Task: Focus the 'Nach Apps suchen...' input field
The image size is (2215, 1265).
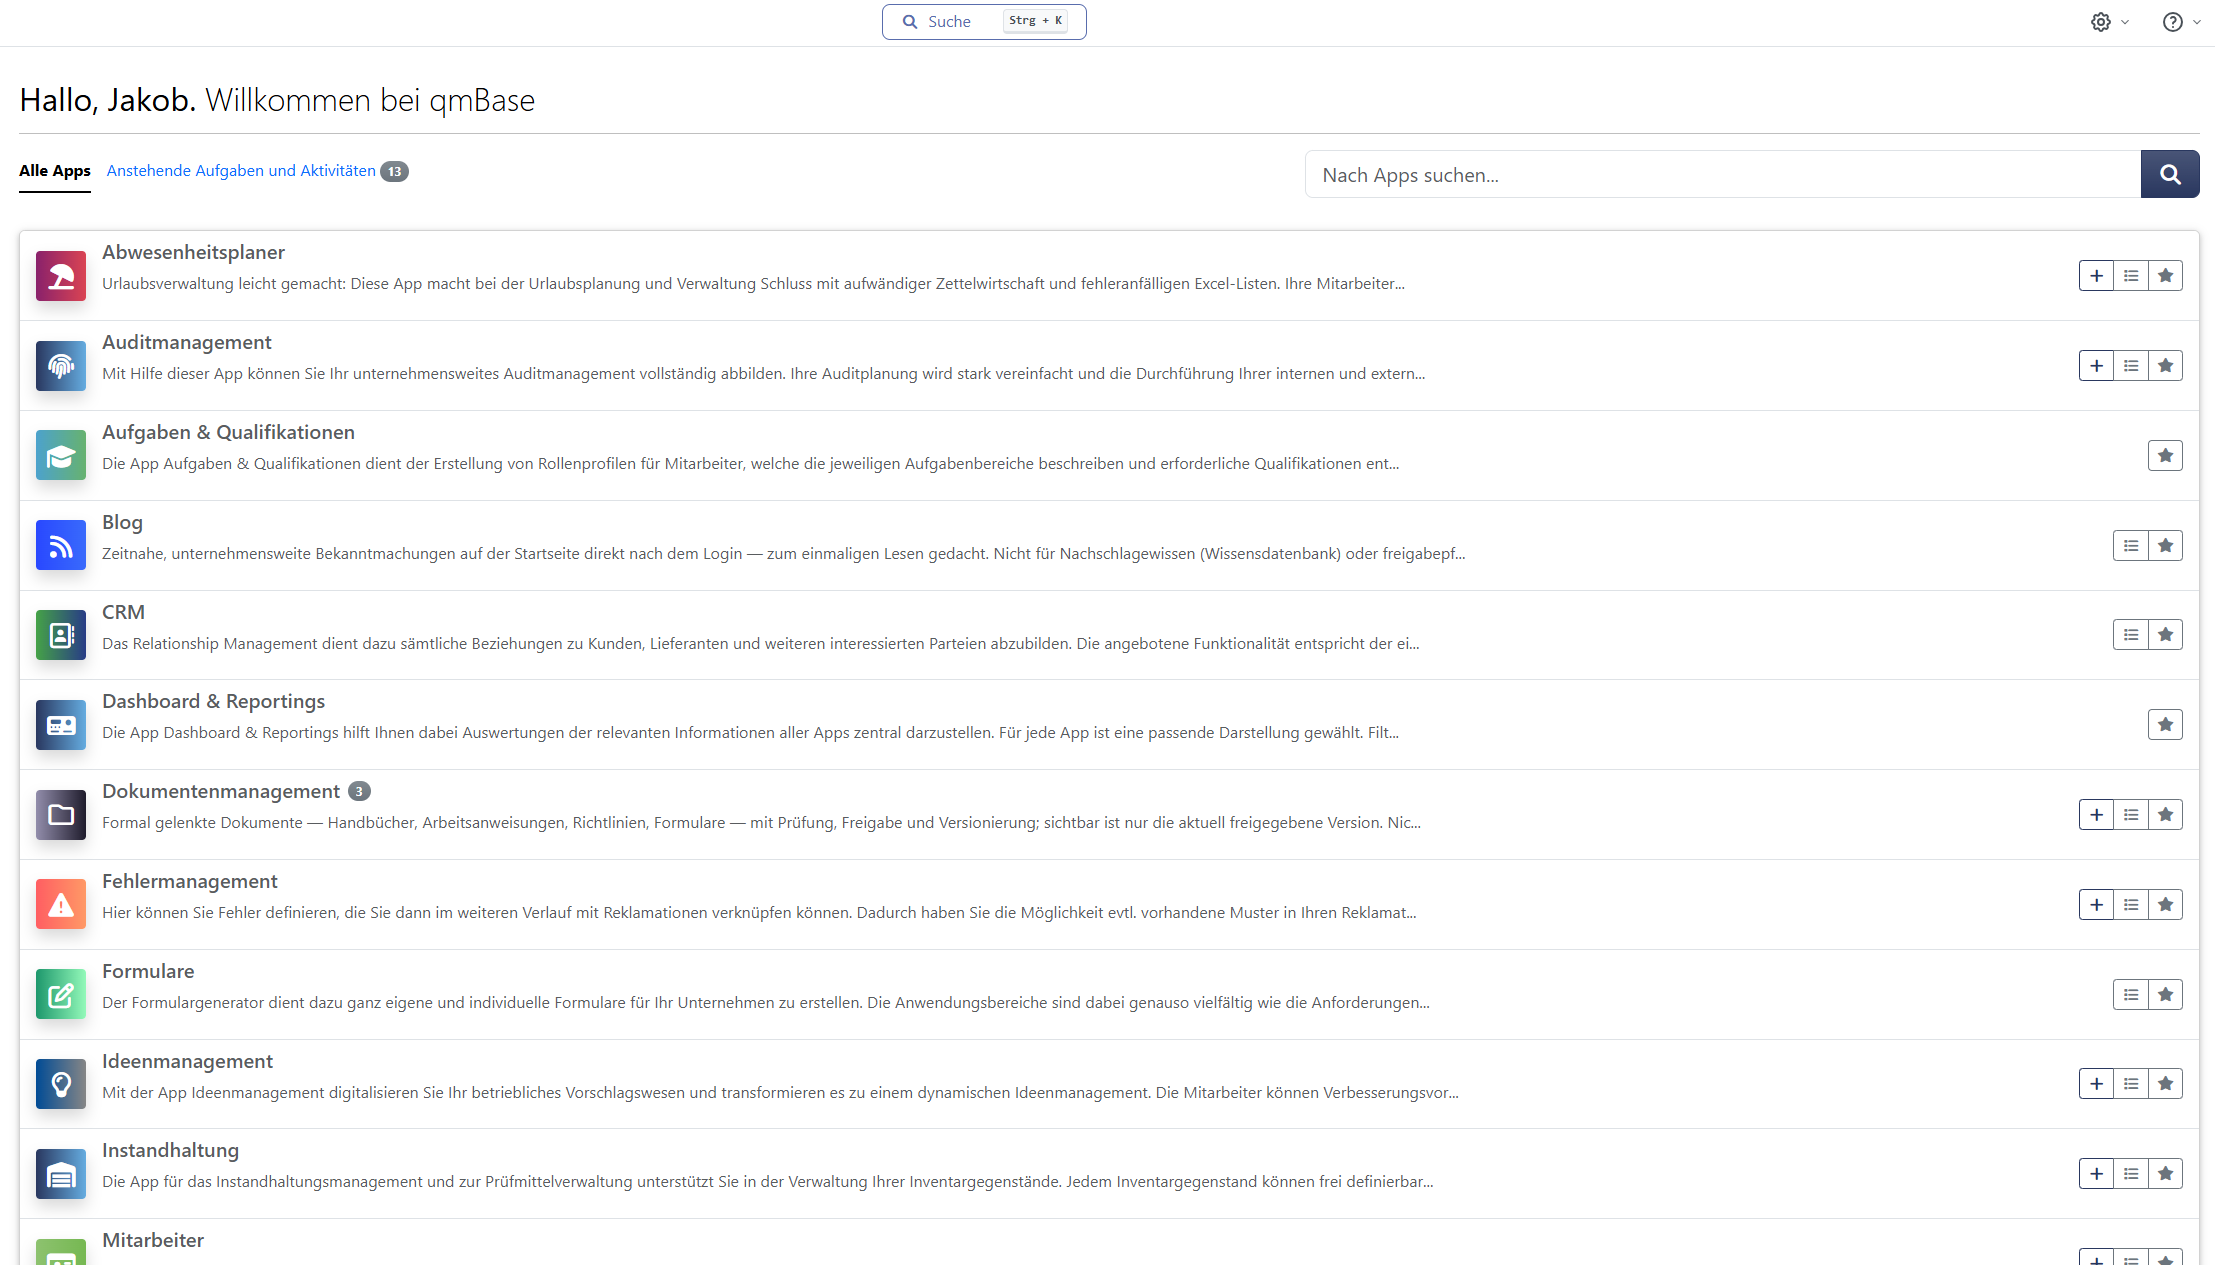Action: coord(1723,175)
